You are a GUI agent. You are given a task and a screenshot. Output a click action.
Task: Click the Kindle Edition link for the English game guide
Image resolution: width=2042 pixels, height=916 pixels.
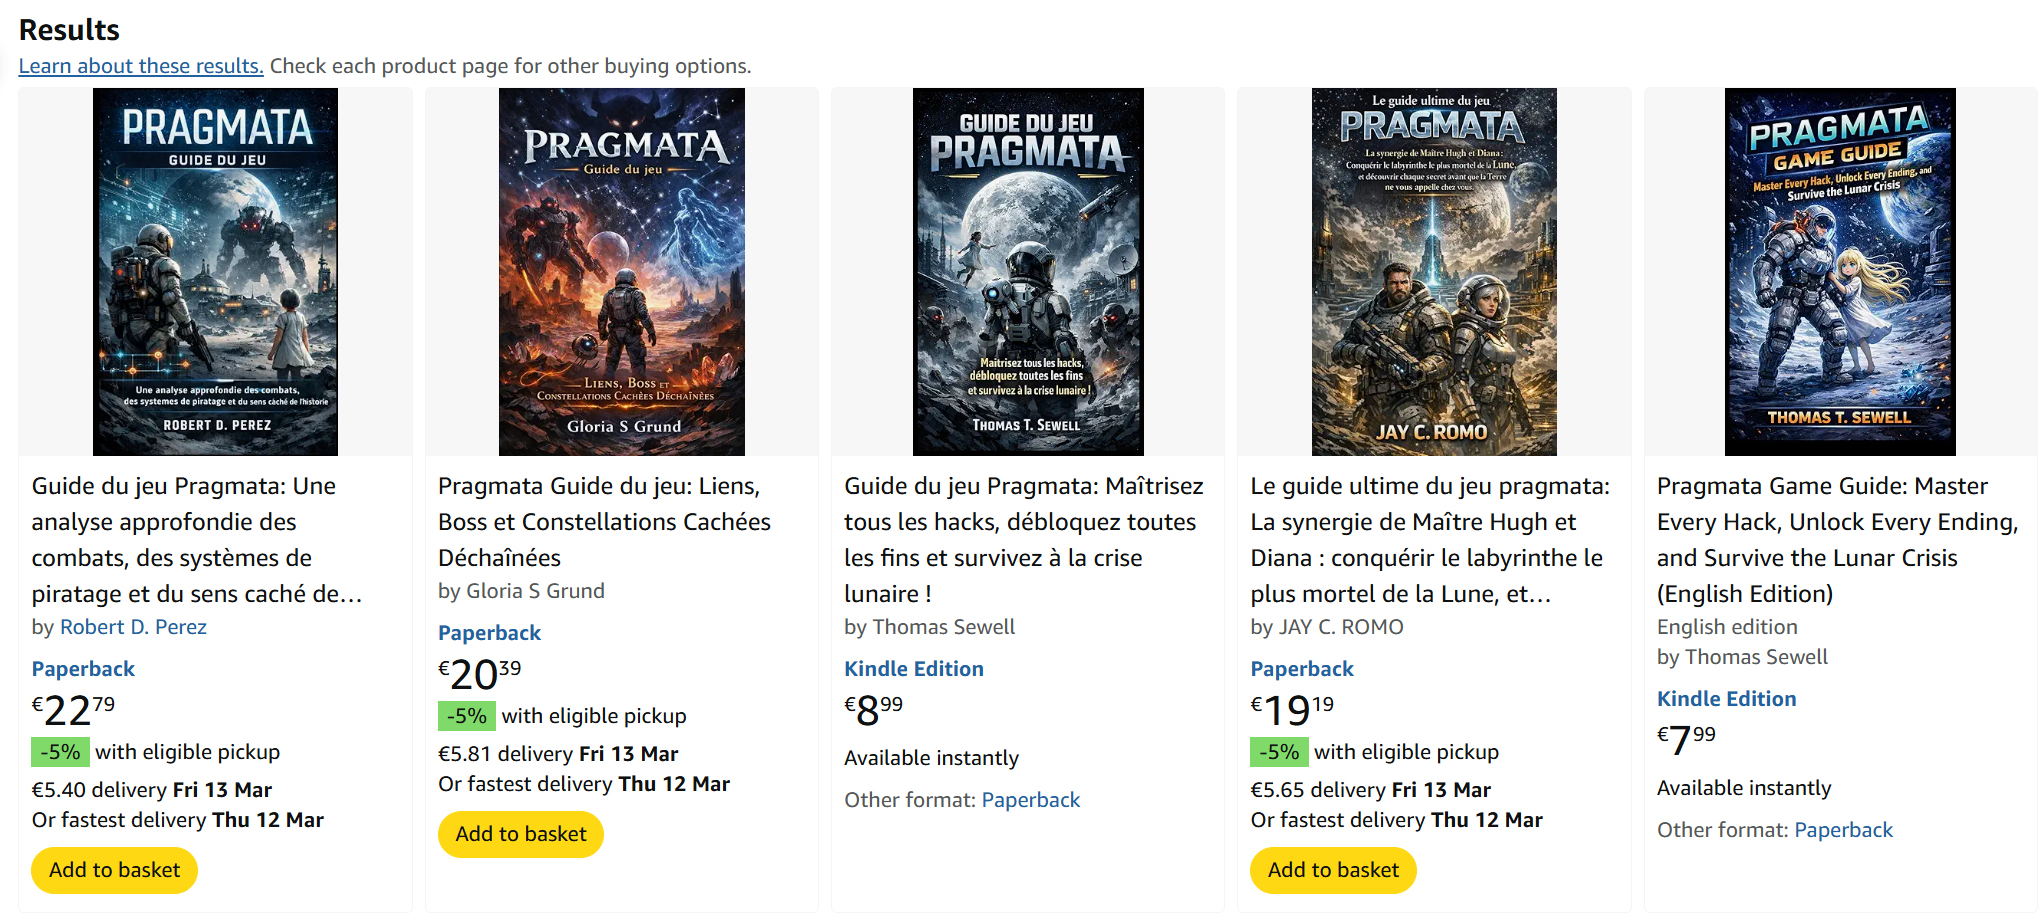coord(1726,698)
